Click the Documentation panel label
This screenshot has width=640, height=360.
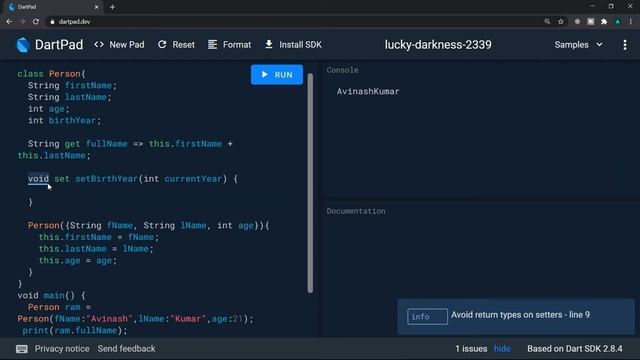click(x=356, y=211)
